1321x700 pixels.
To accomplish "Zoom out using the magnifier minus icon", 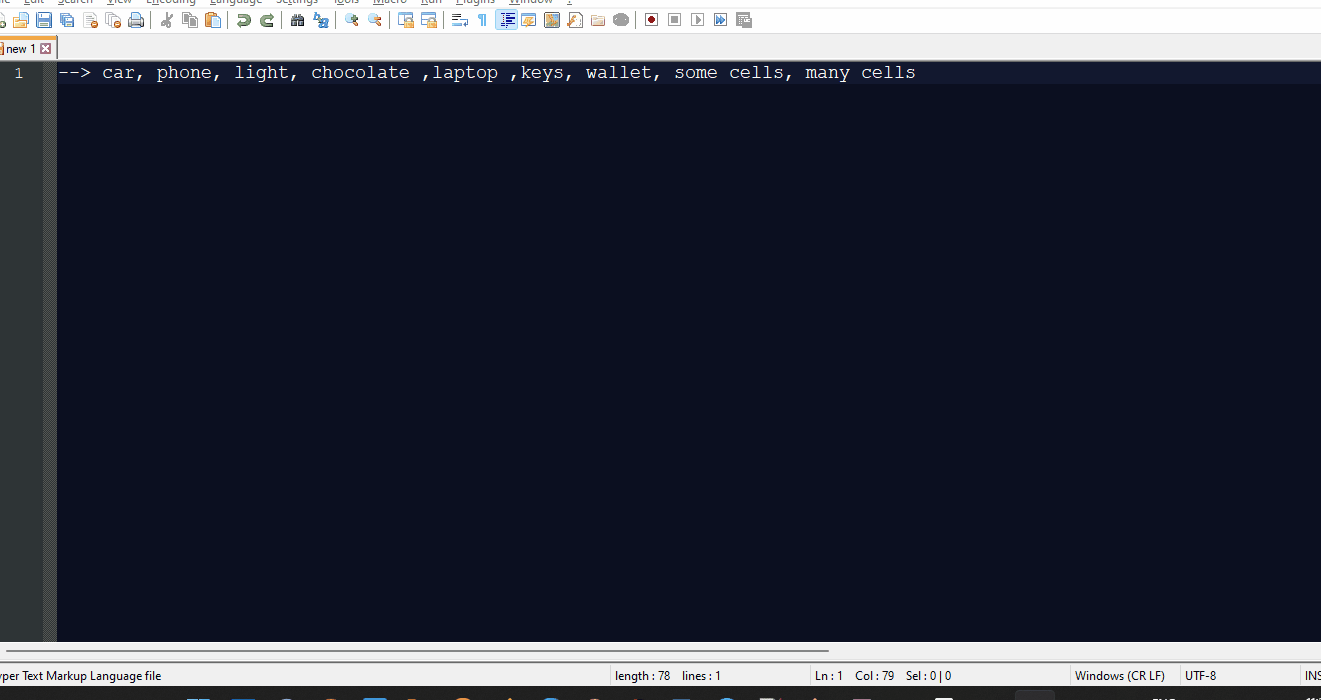I will pyautogui.click(x=375, y=20).
